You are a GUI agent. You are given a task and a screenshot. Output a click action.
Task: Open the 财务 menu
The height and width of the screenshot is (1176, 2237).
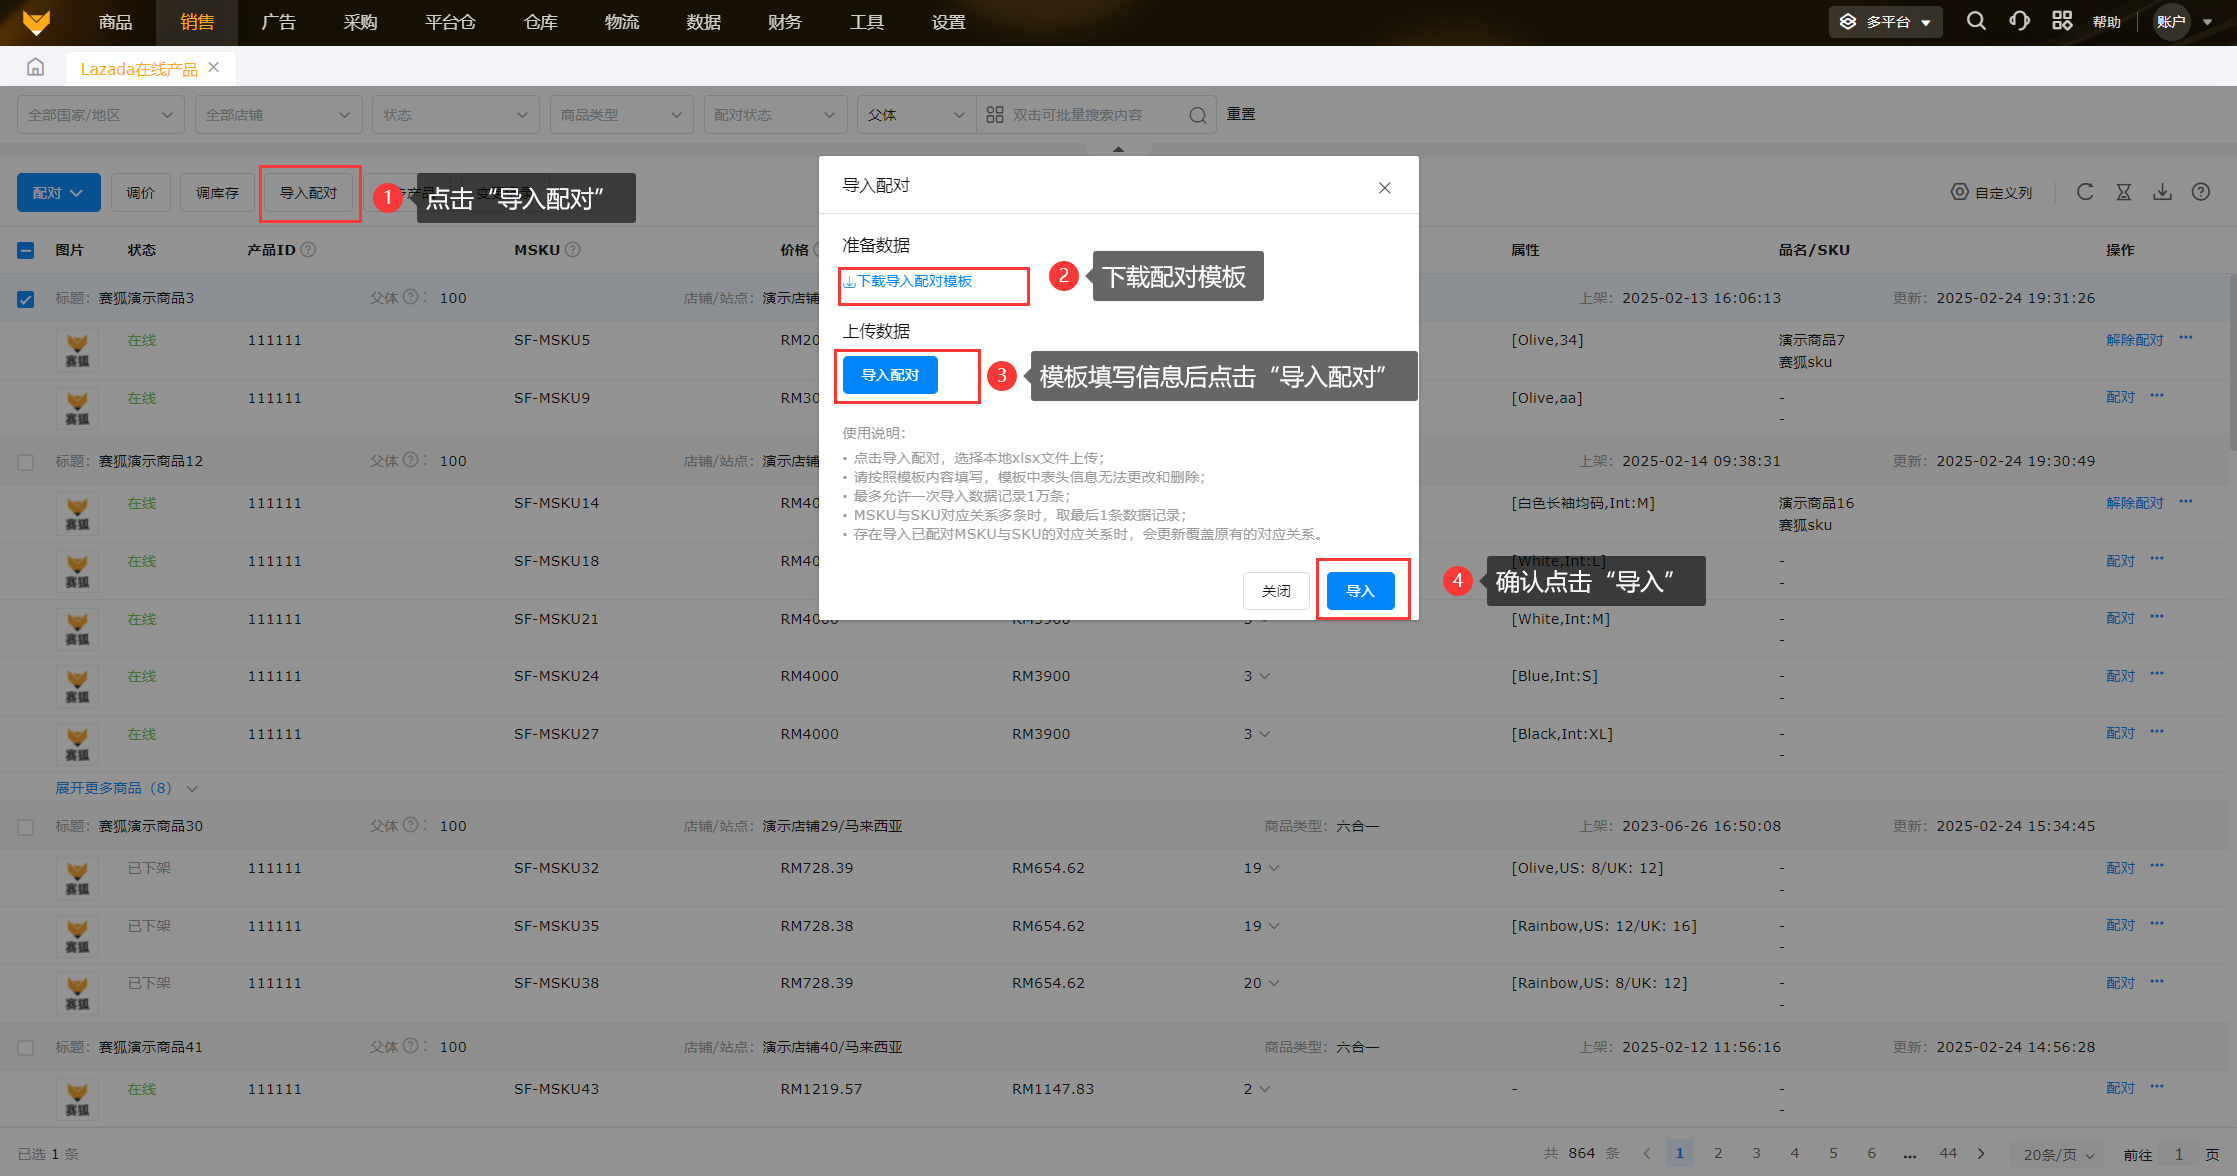point(784,22)
